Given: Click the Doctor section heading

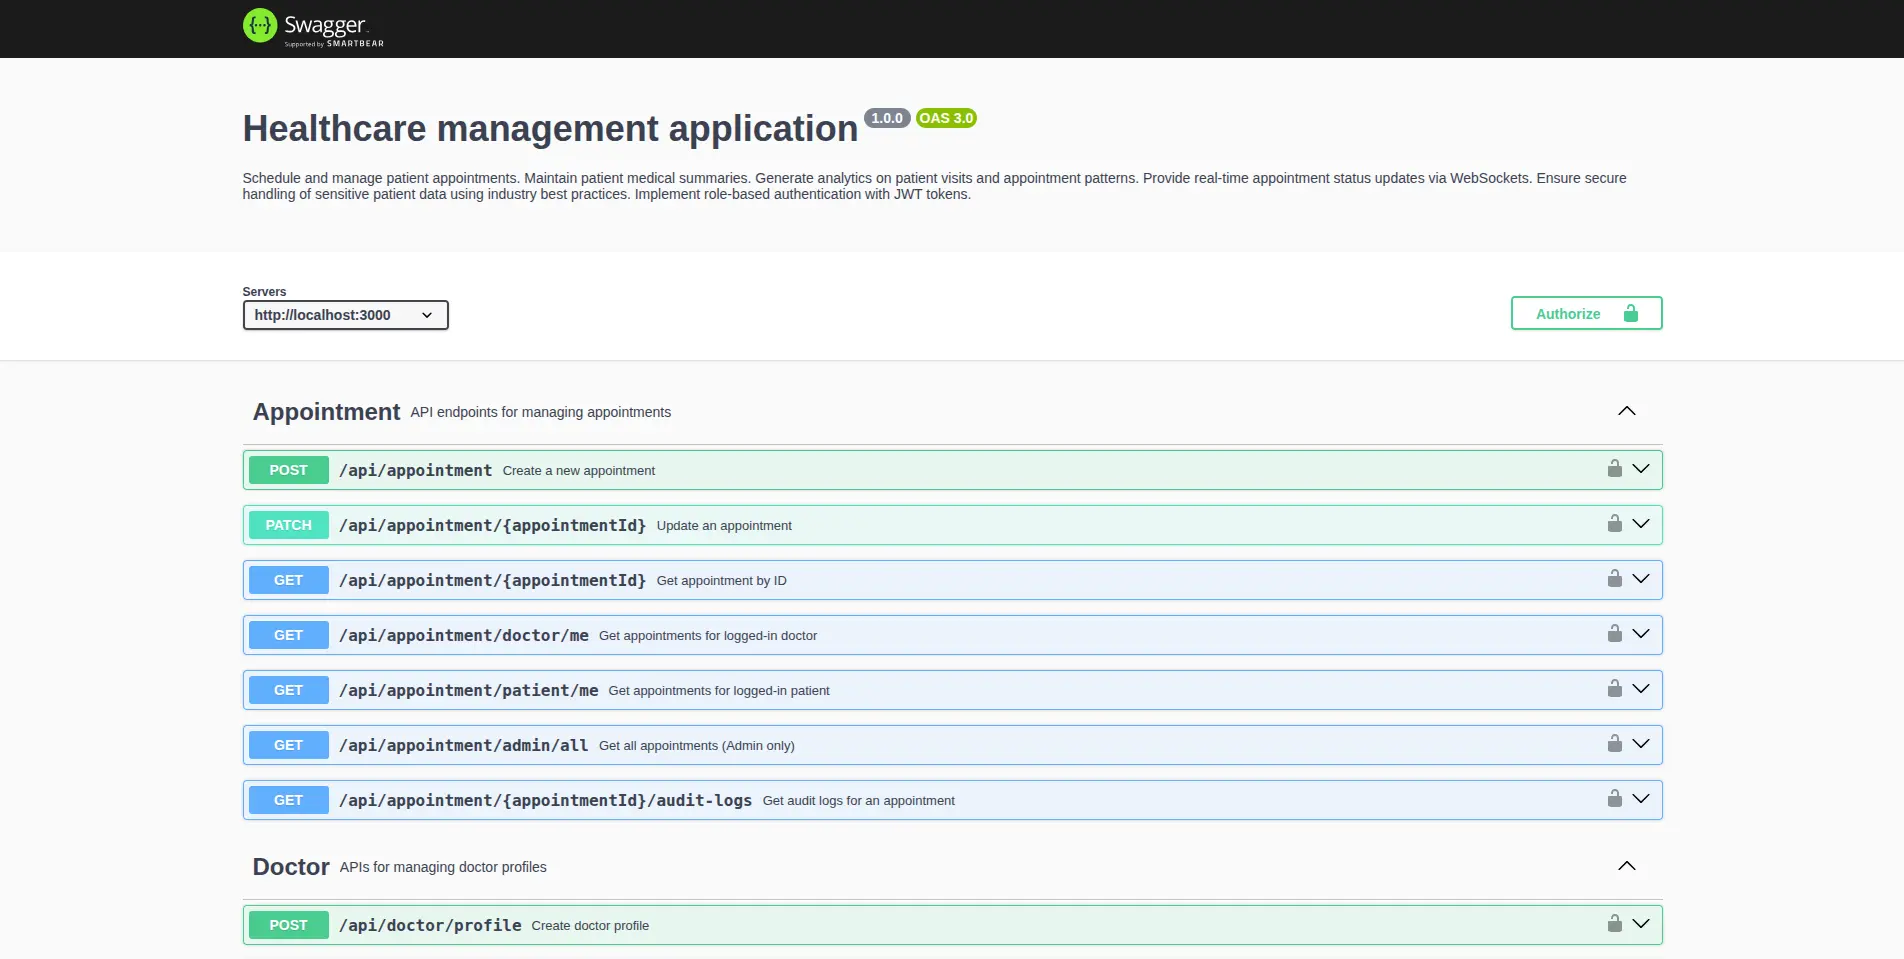Looking at the screenshot, I should click(x=291, y=867).
